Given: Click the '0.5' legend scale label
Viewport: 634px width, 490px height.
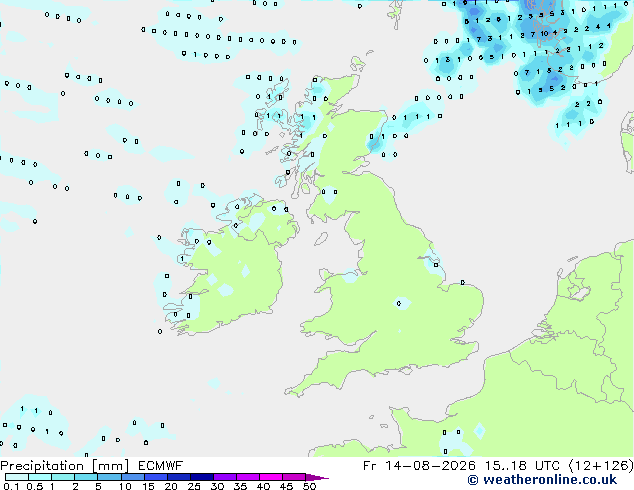Looking at the screenshot, I should coord(34,486).
